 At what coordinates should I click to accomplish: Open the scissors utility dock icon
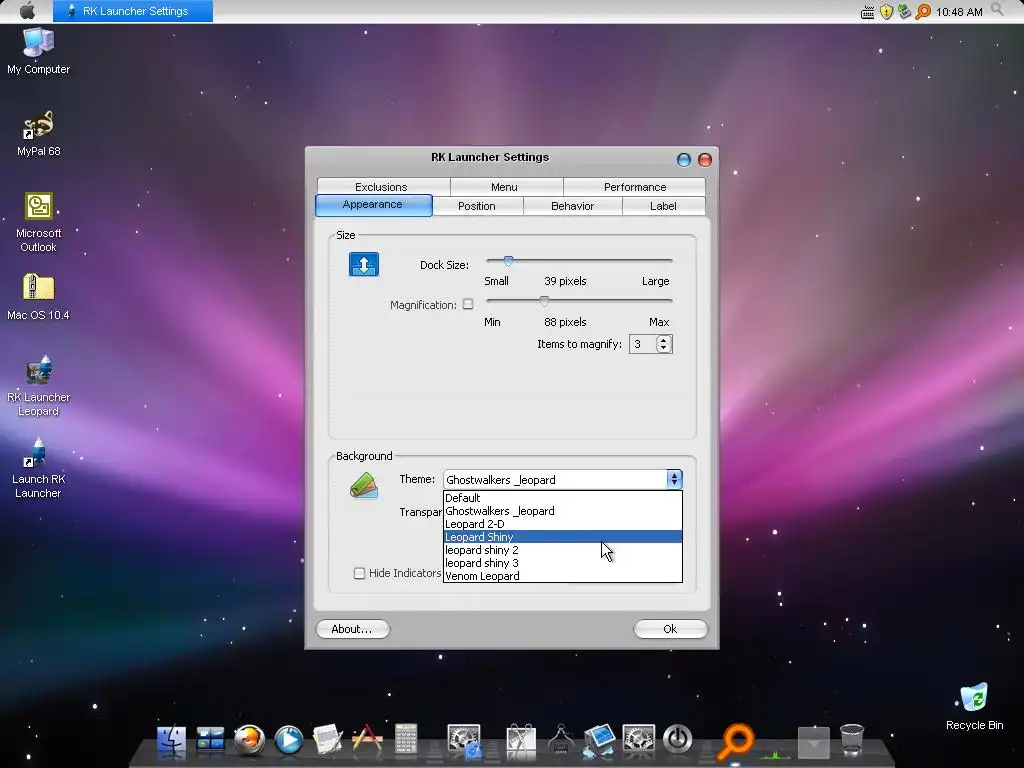521,741
